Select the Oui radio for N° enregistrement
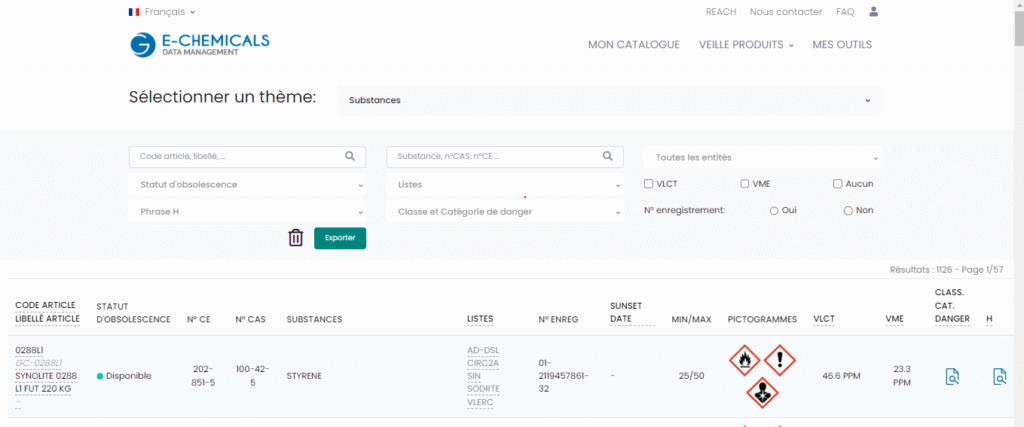 click(774, 211)
